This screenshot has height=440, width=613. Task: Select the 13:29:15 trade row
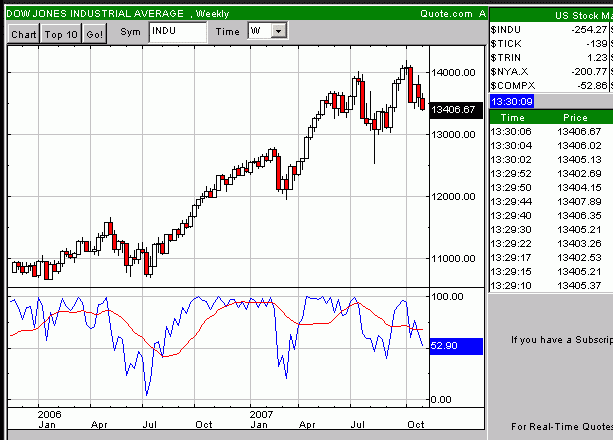[551, 272]
